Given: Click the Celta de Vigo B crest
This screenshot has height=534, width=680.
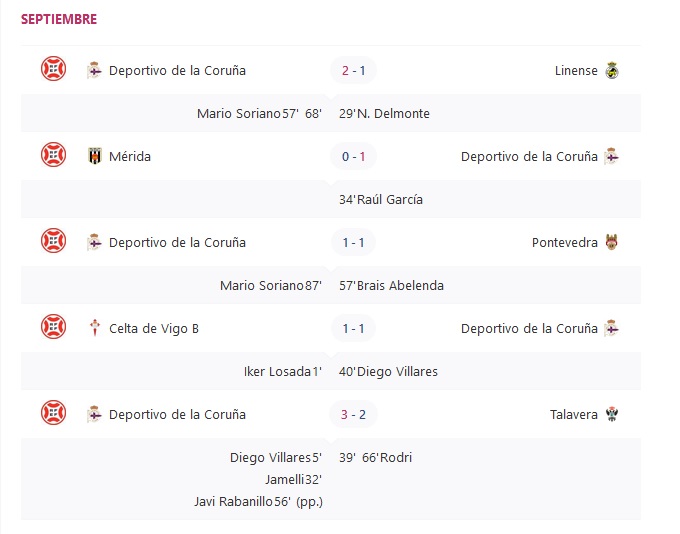Looking at the screenshot, I should coord(95,329).
